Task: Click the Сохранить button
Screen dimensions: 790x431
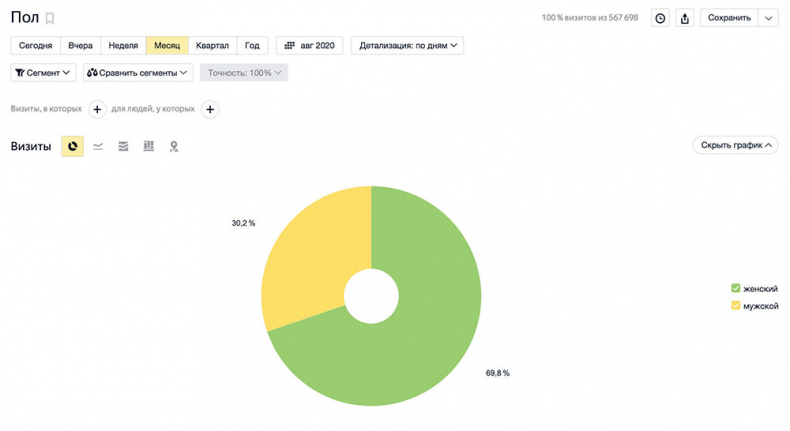Action: pyautogui.click(x=729, y=18)
